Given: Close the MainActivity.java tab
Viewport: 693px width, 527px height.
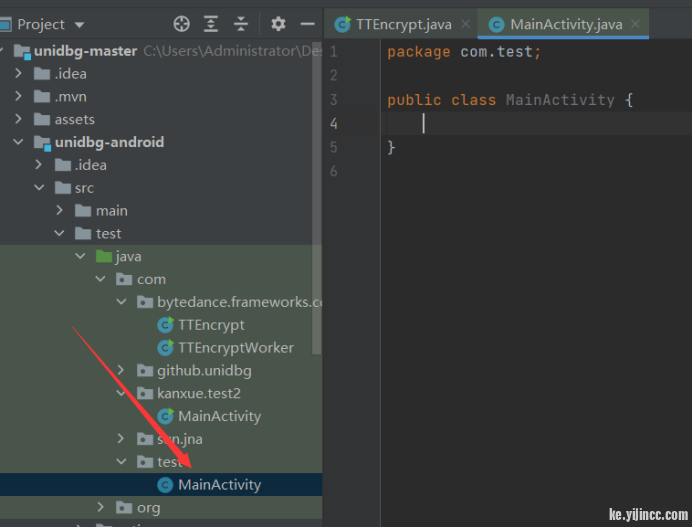Looking at the screenshot, I should 636,24.
